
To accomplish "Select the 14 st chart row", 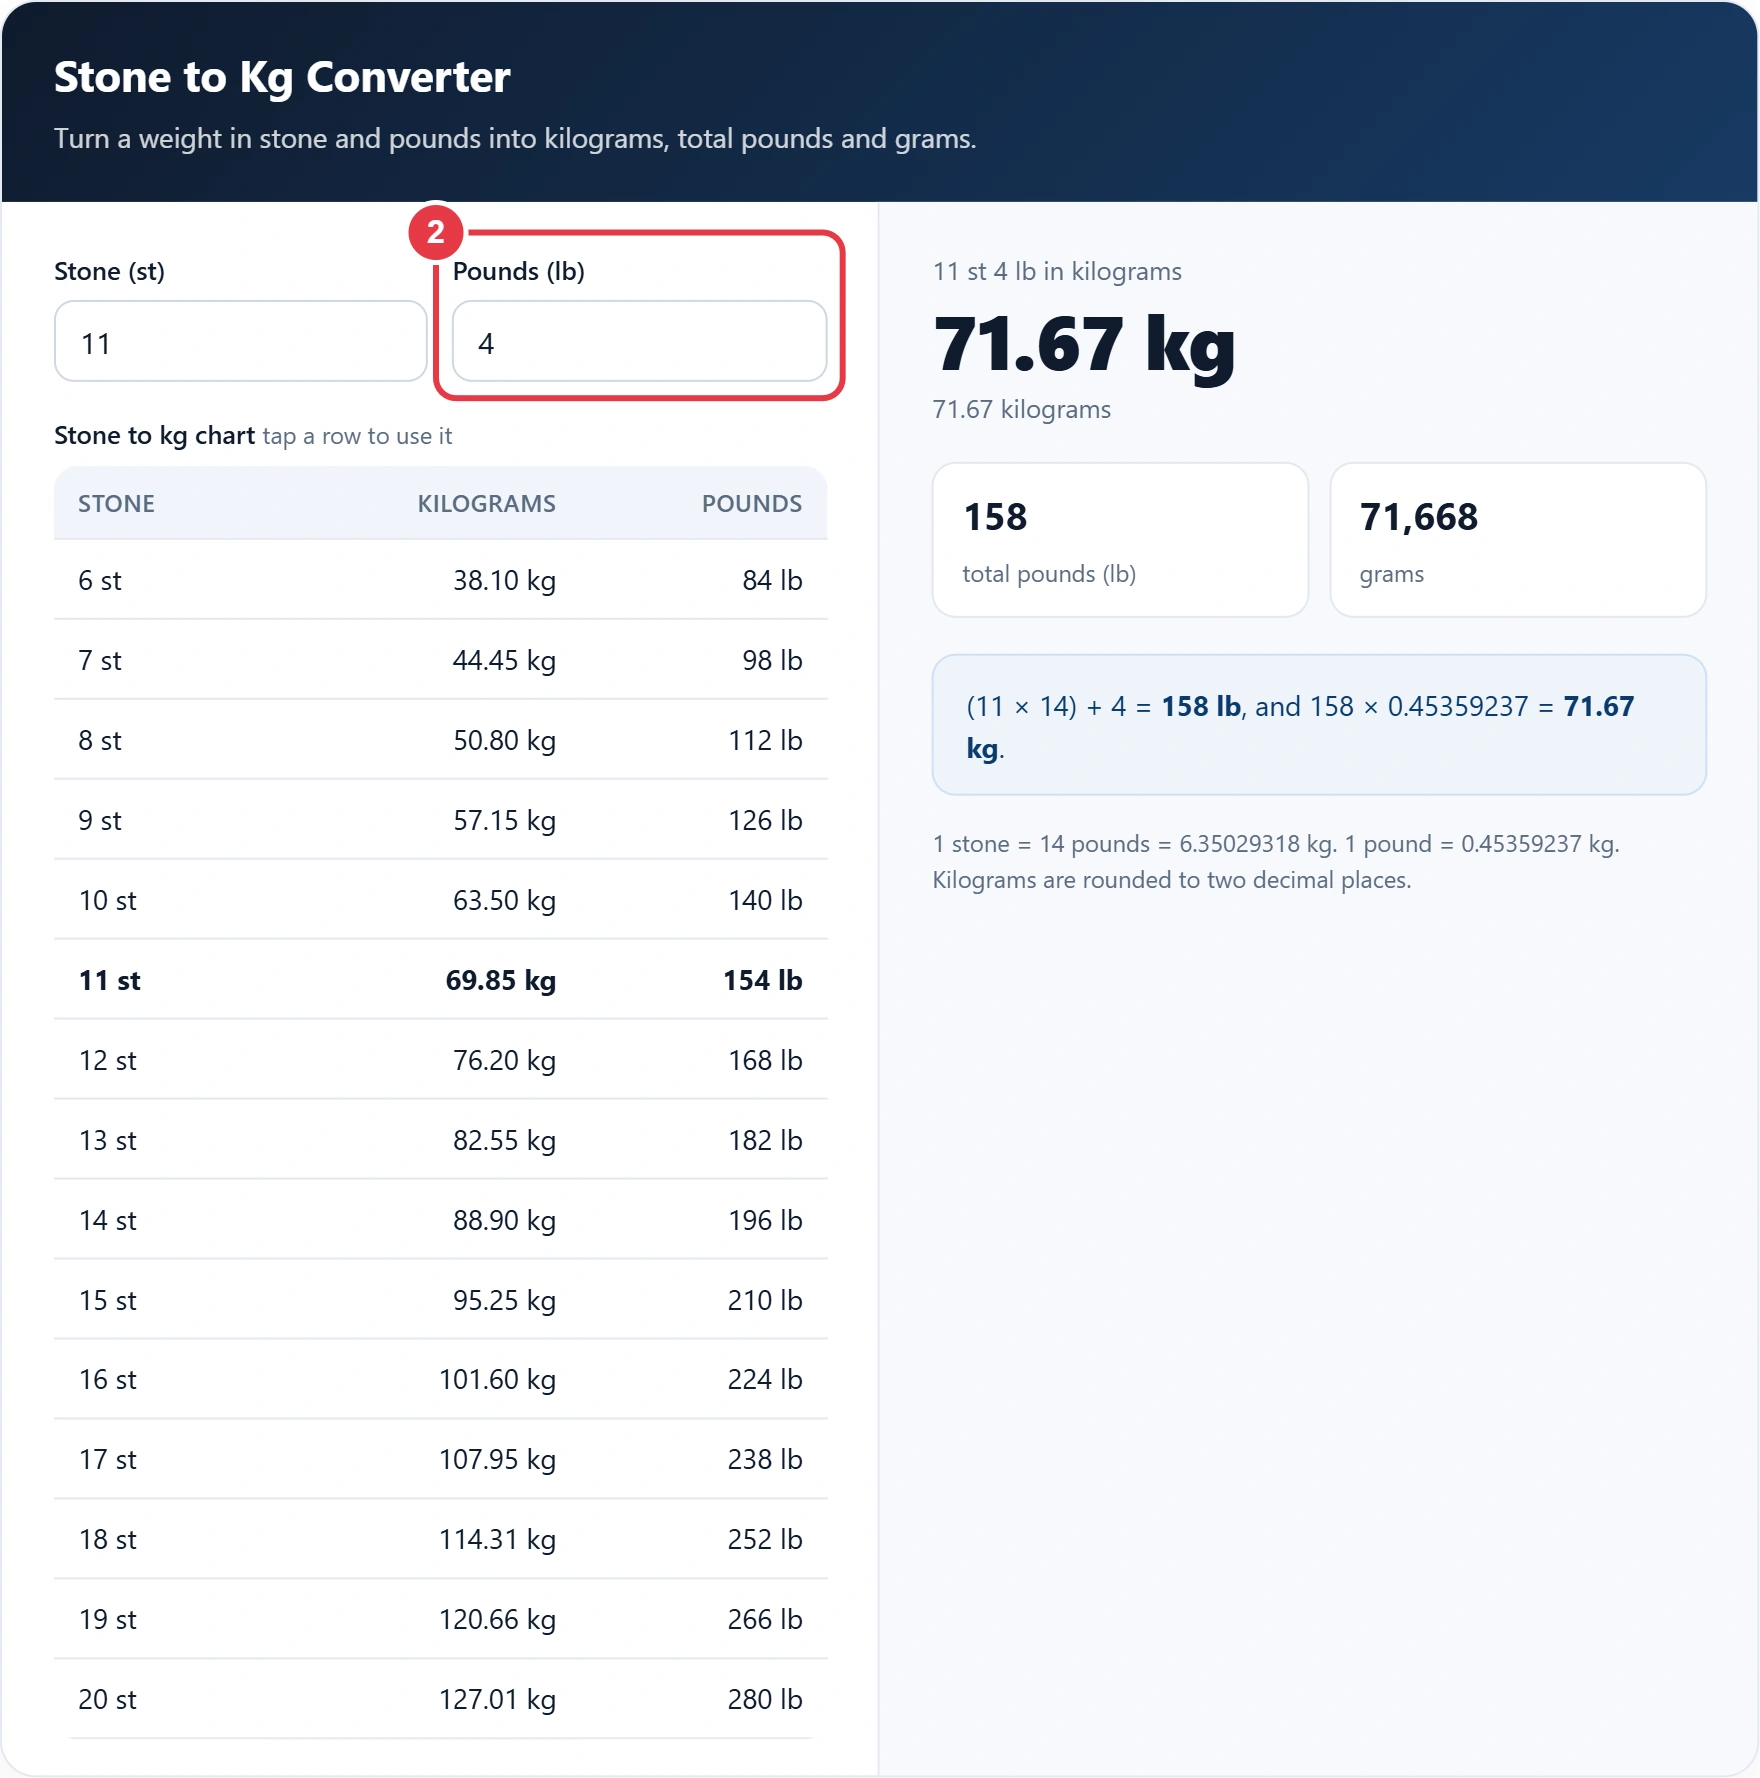I will click(441, 1220).
